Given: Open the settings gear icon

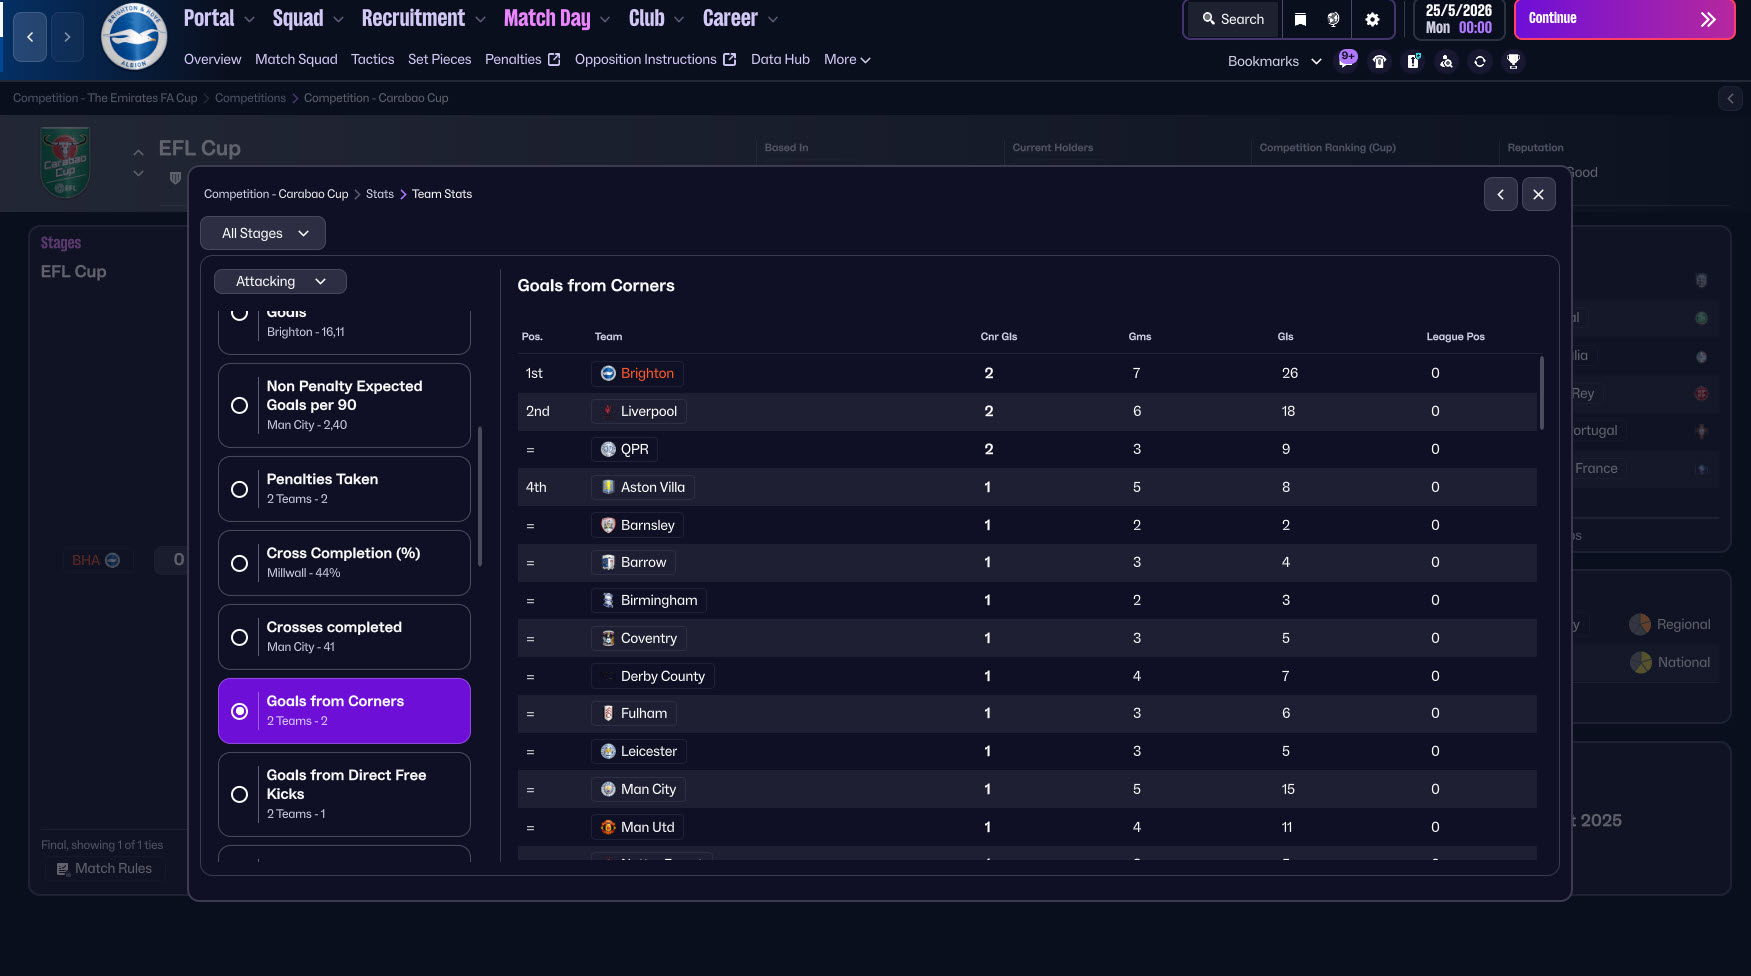Looking at the screenshot, I should (1372, 19).
